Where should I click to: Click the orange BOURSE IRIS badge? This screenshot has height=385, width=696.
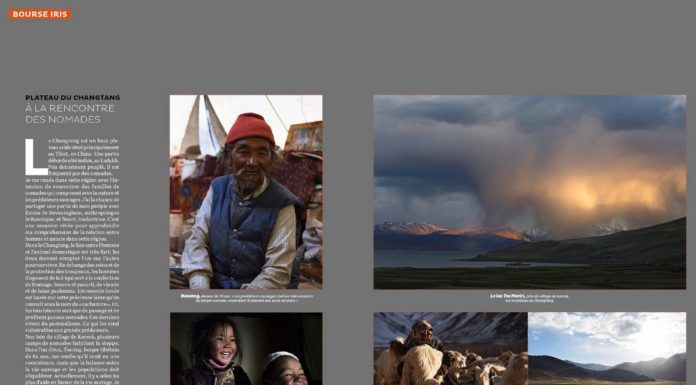pos(40,14)
